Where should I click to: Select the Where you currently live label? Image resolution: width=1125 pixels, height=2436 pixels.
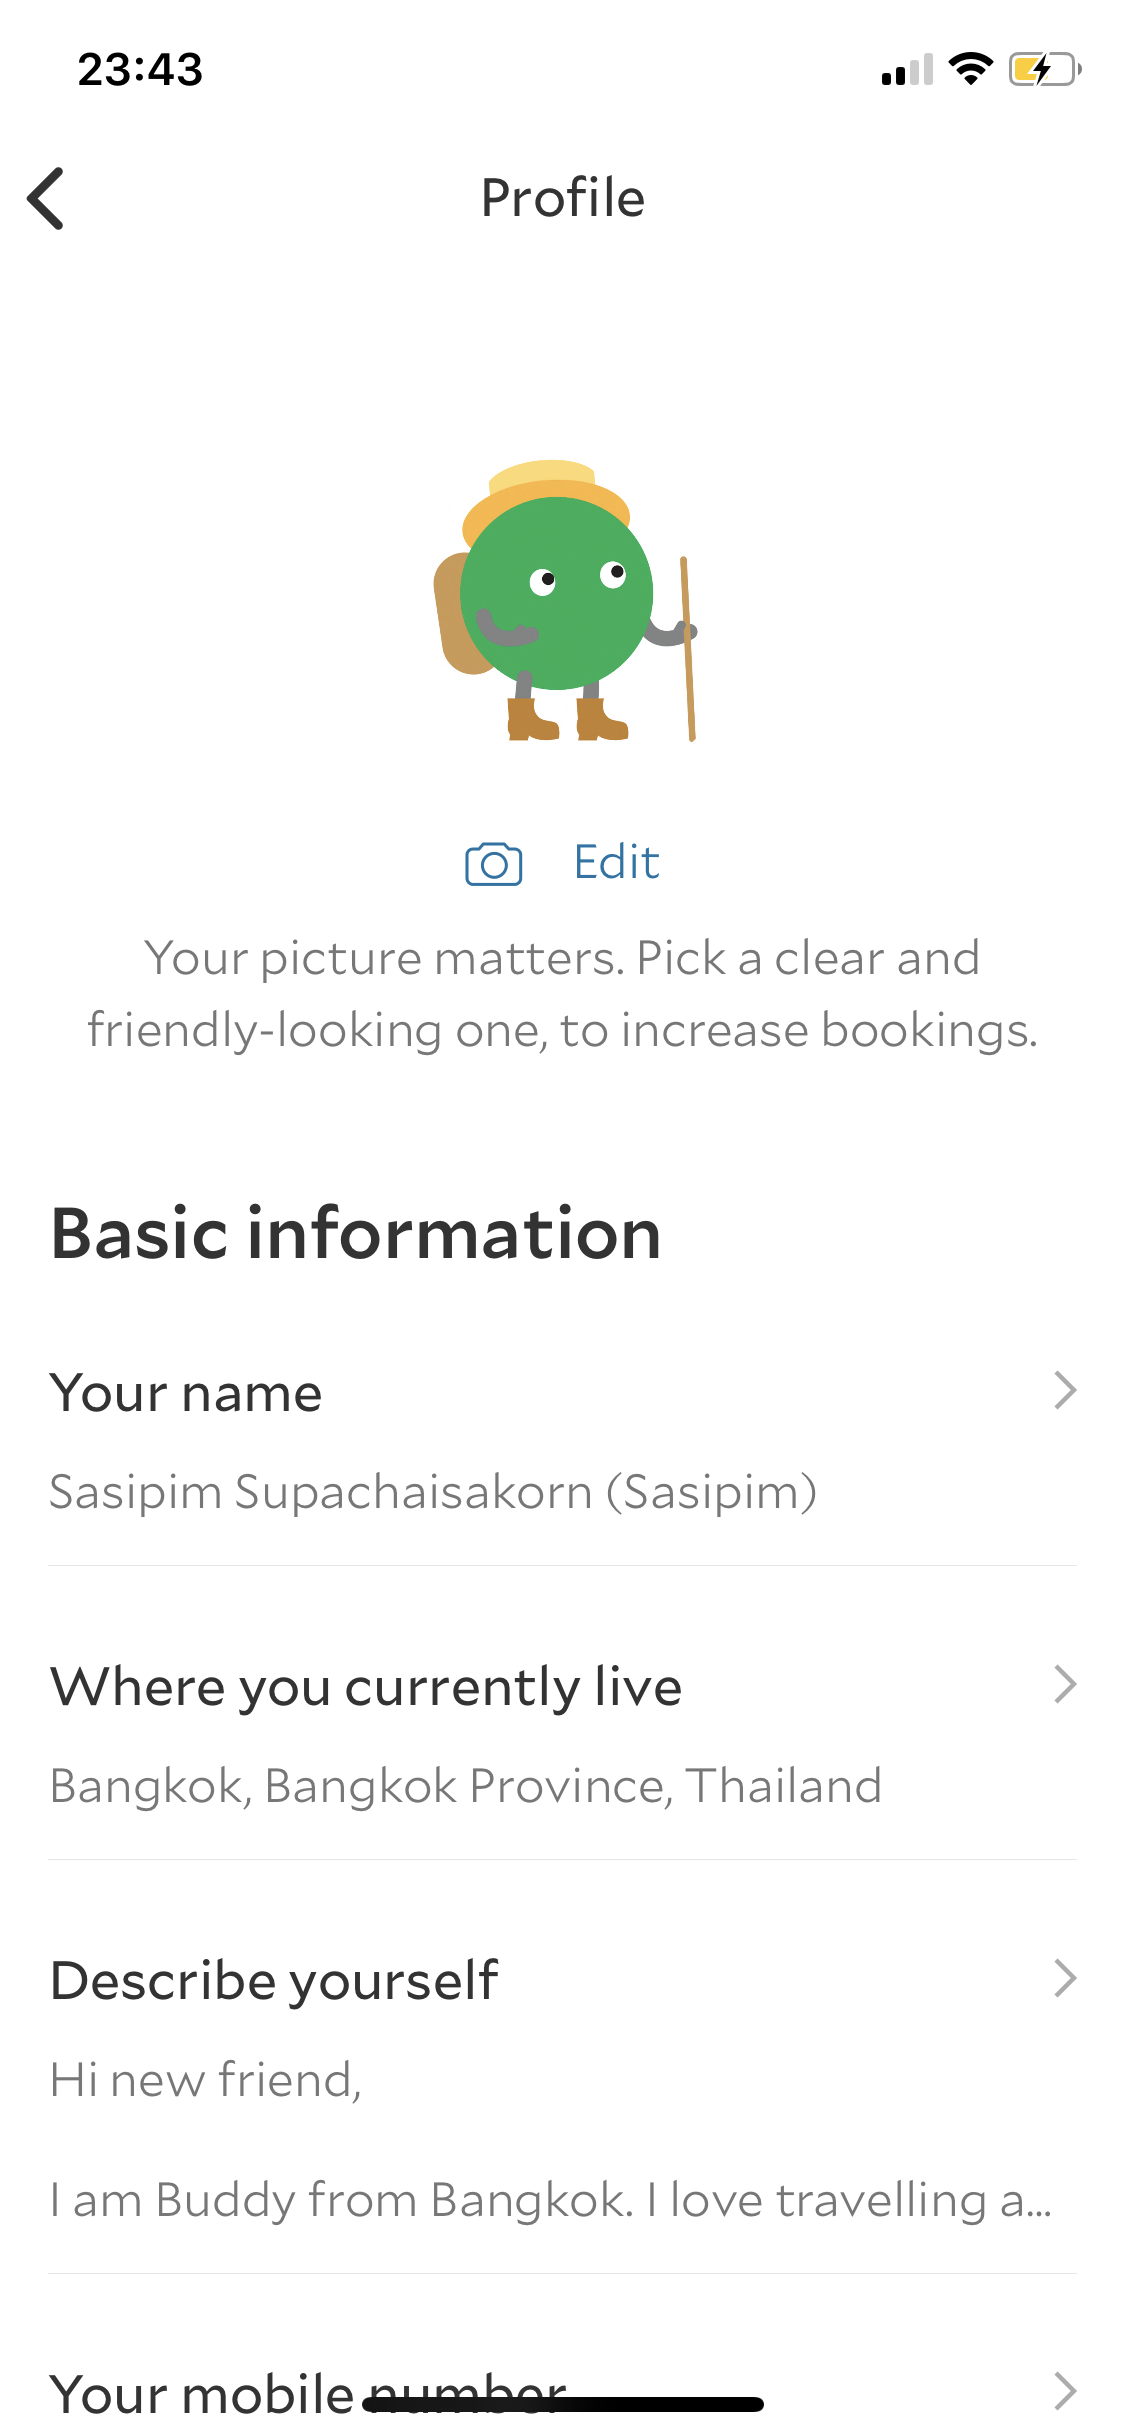(366, 1687)
